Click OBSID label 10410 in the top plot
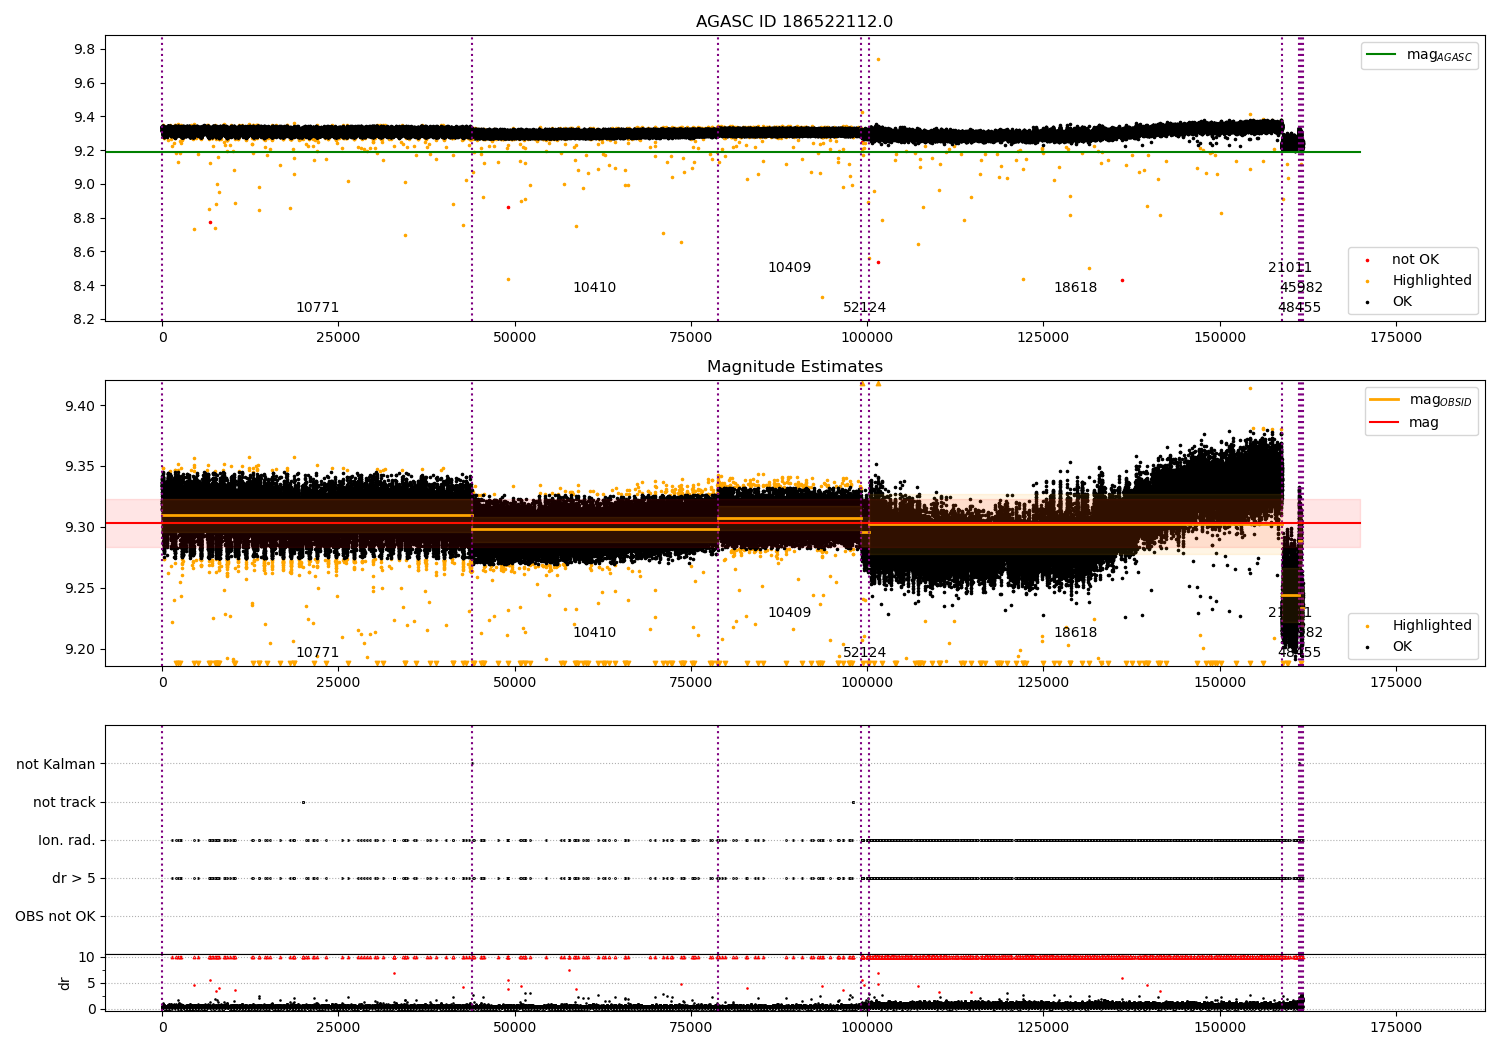This screenshot has width=1500, height=1050. point(594,288)
